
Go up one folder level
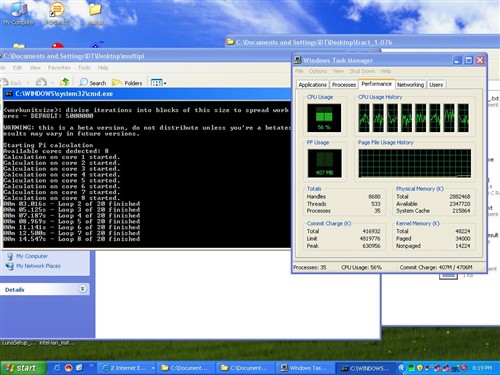65,82
